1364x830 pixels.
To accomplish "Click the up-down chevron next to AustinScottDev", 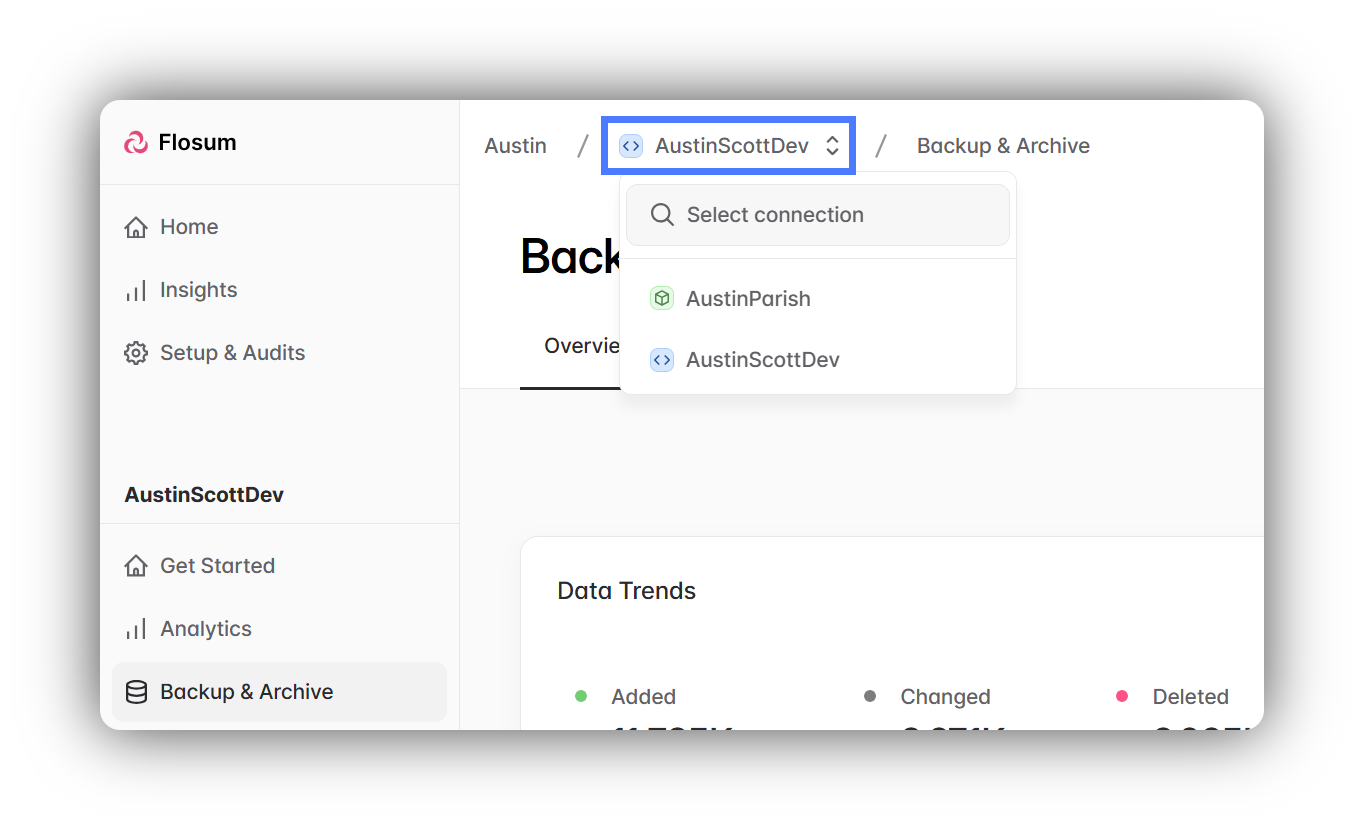I will 832,146.
